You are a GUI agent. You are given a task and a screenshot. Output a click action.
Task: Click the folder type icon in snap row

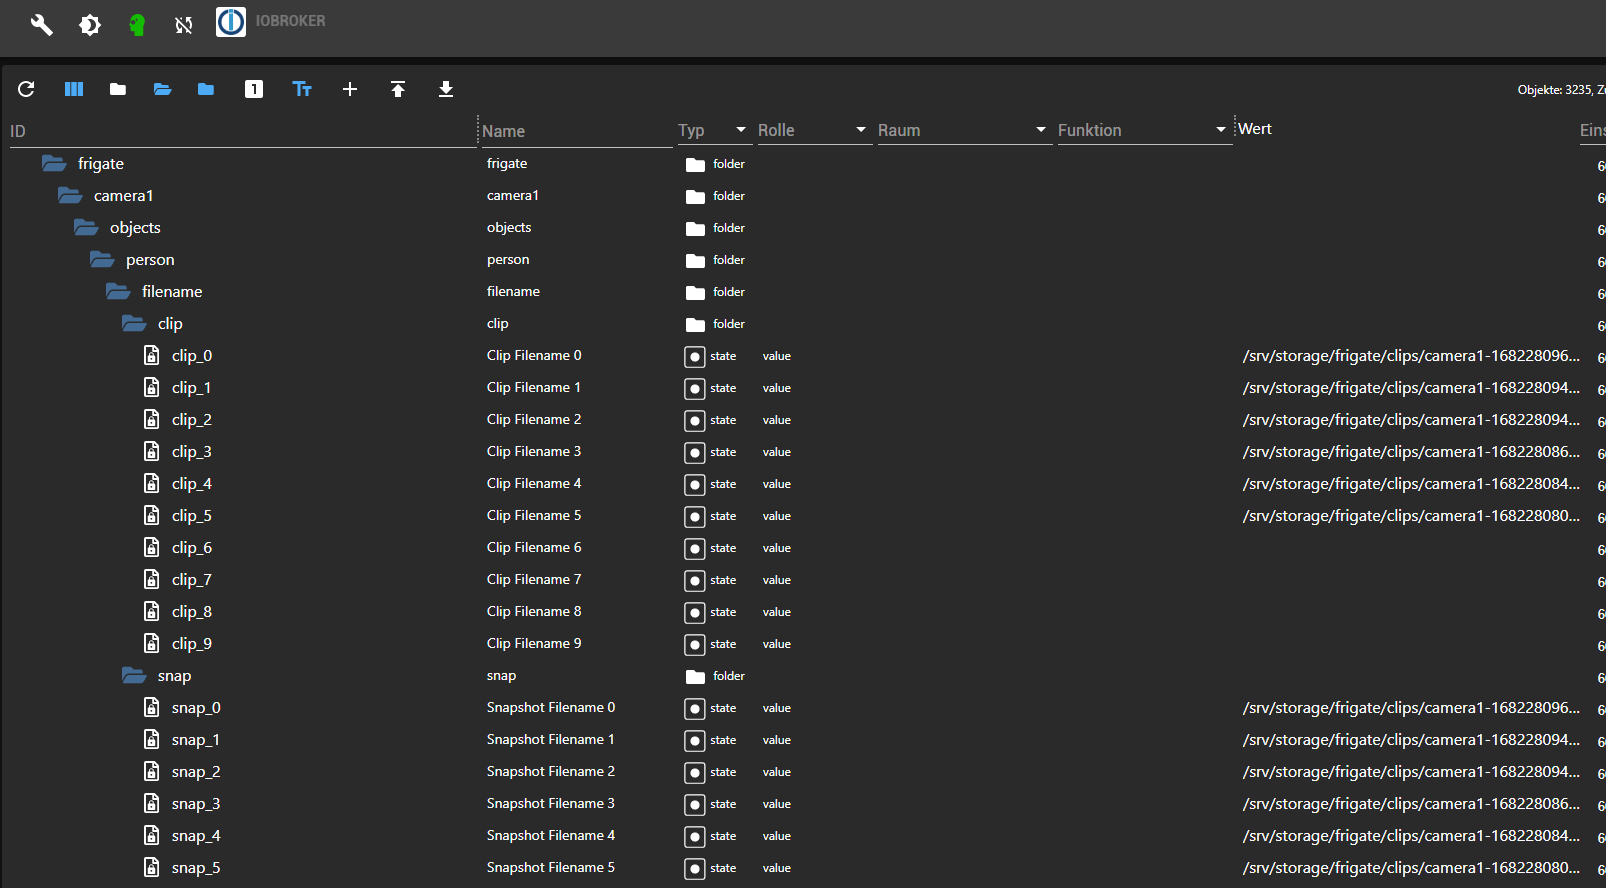695,677
